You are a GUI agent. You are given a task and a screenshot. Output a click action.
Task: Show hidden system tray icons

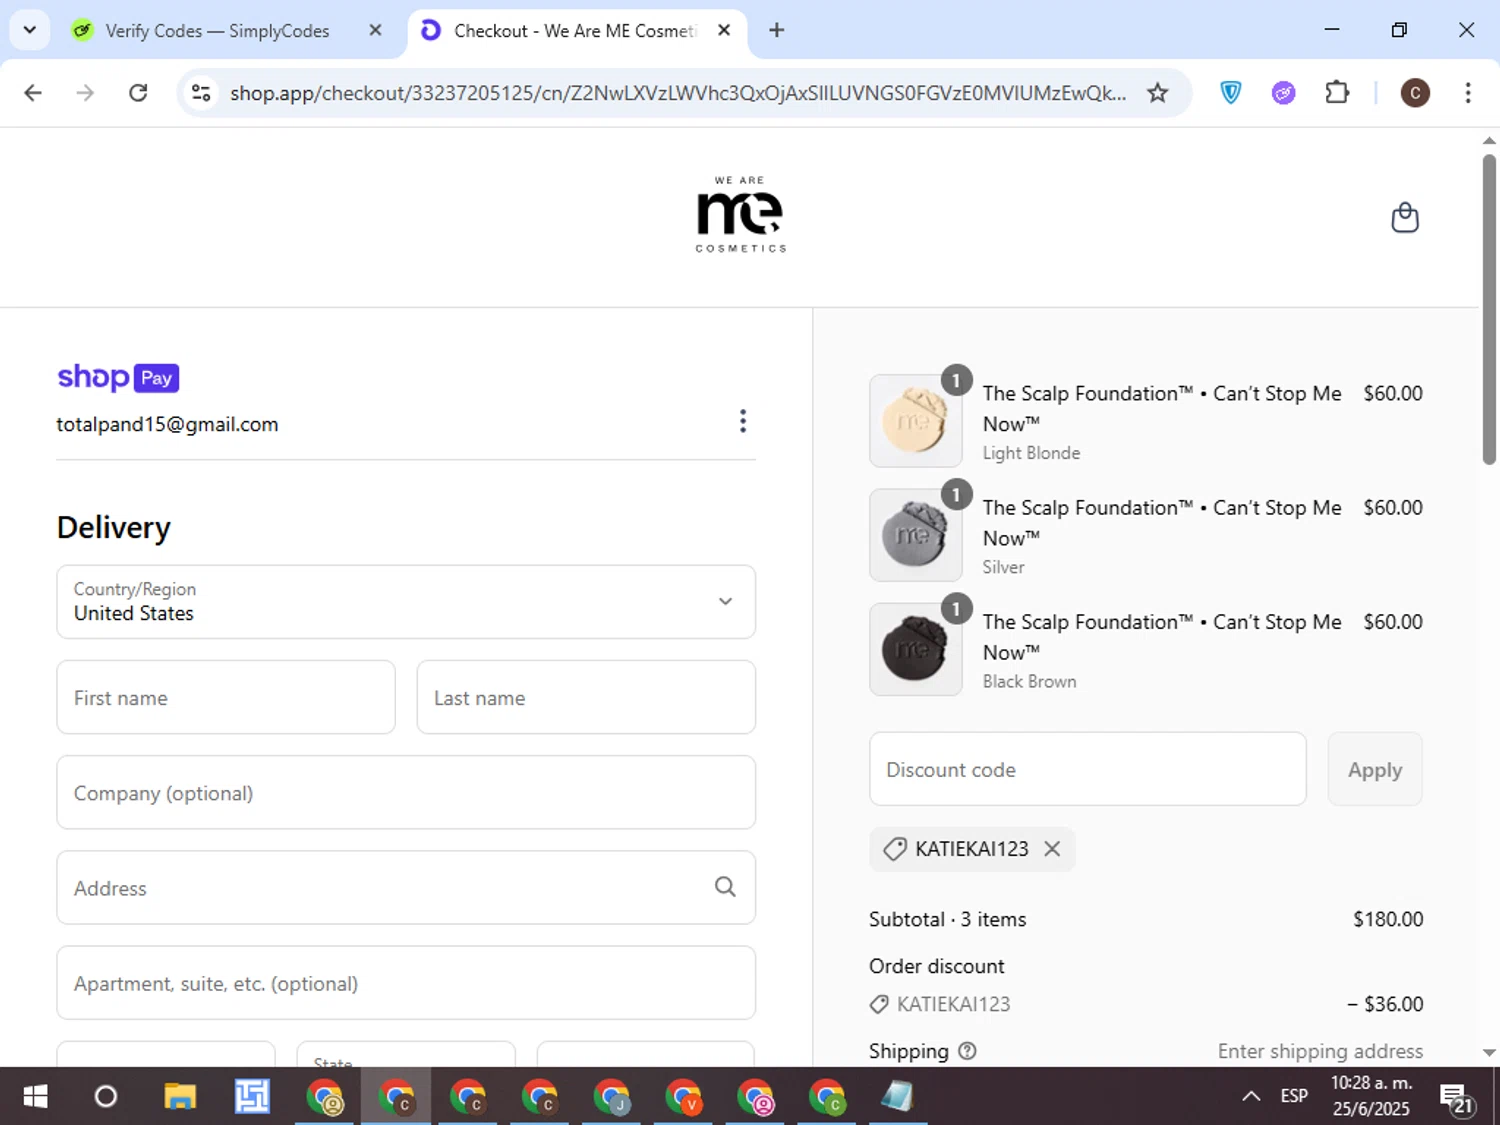[1251, 1097]
